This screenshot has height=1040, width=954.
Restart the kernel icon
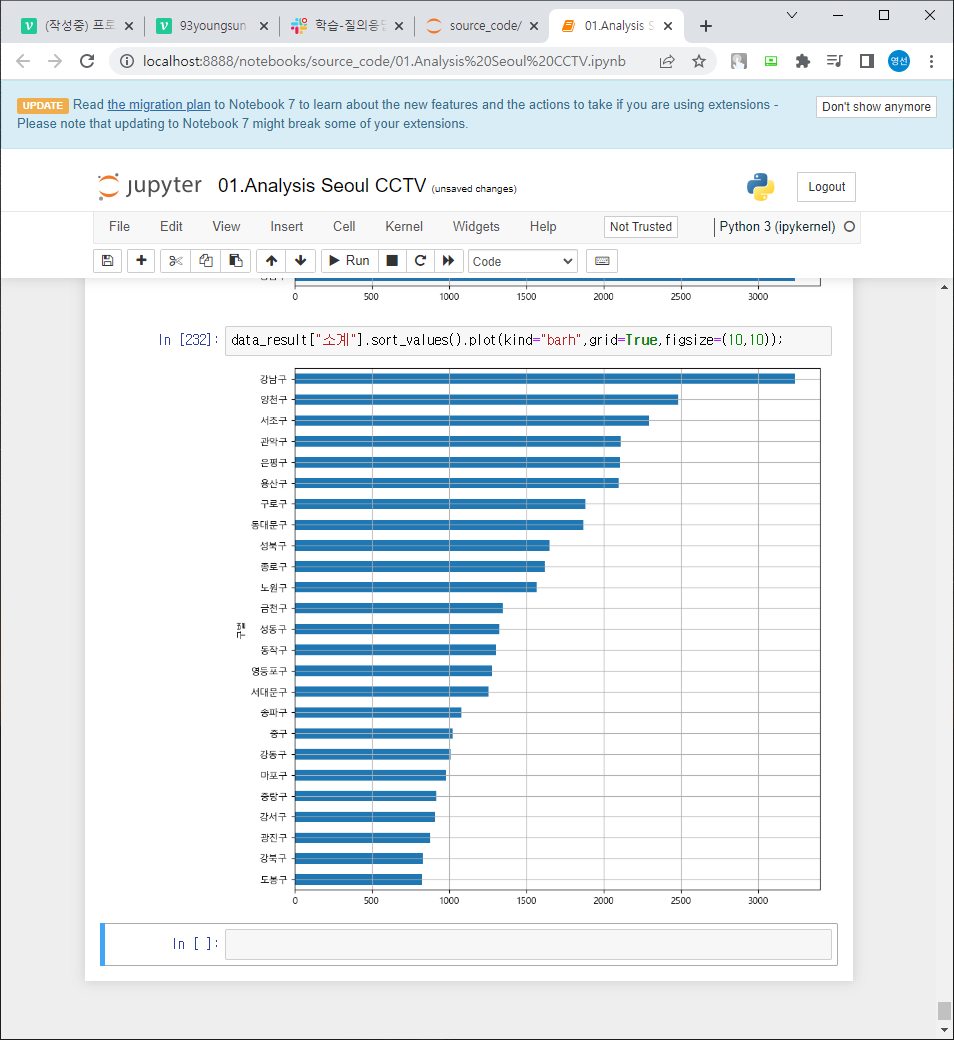pyautogui.click(x=420, y=261)
